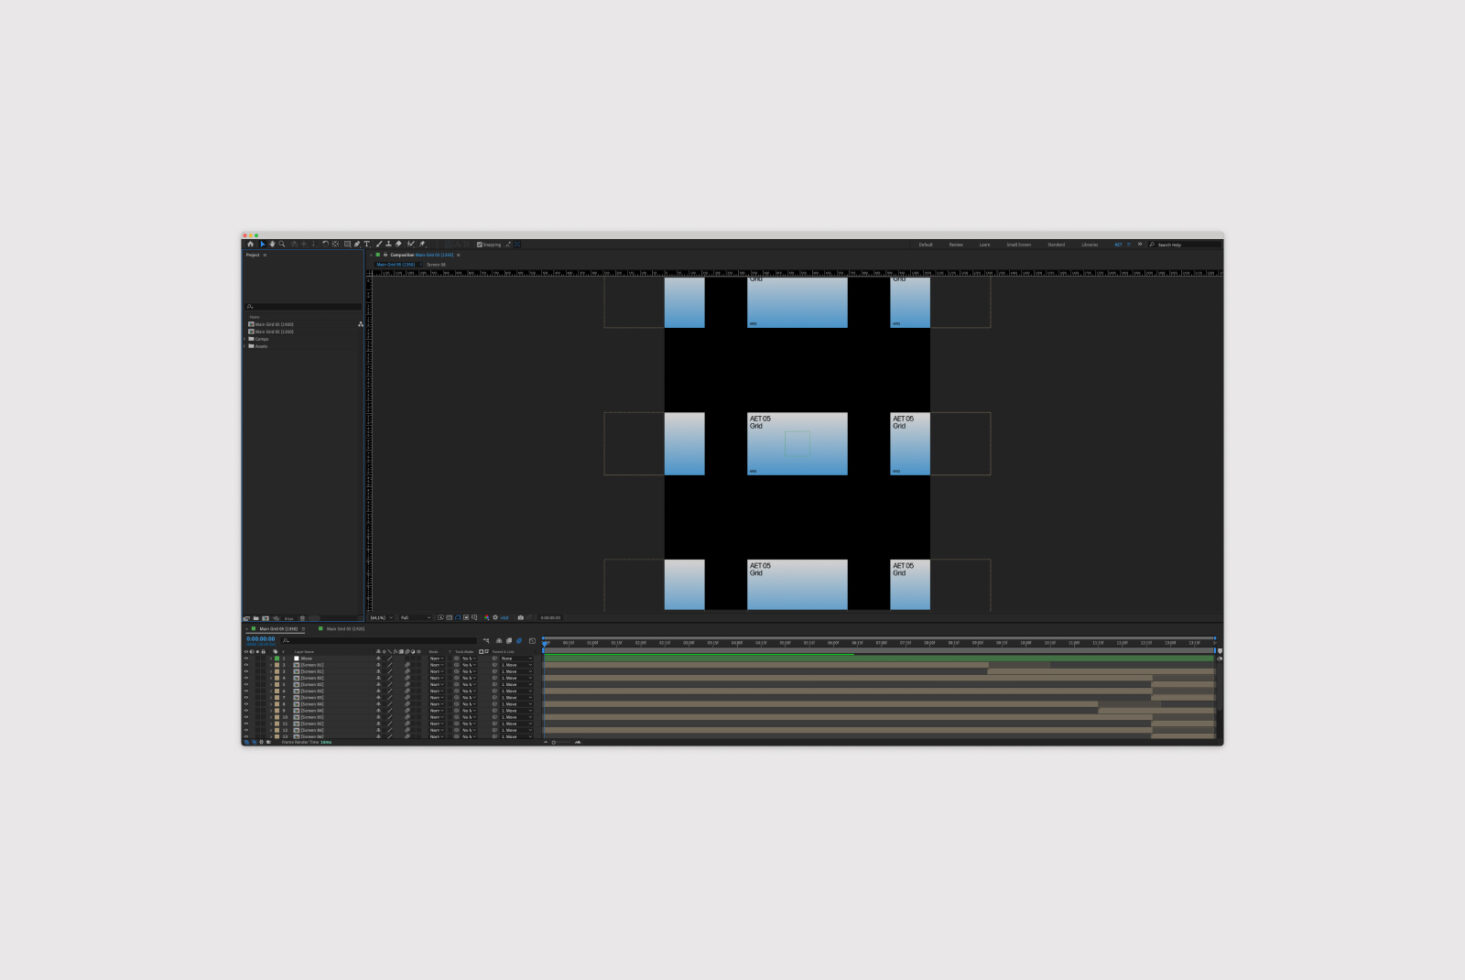Toggle mask and shape path visibility

pyautogui.click(x=458, y=618)
